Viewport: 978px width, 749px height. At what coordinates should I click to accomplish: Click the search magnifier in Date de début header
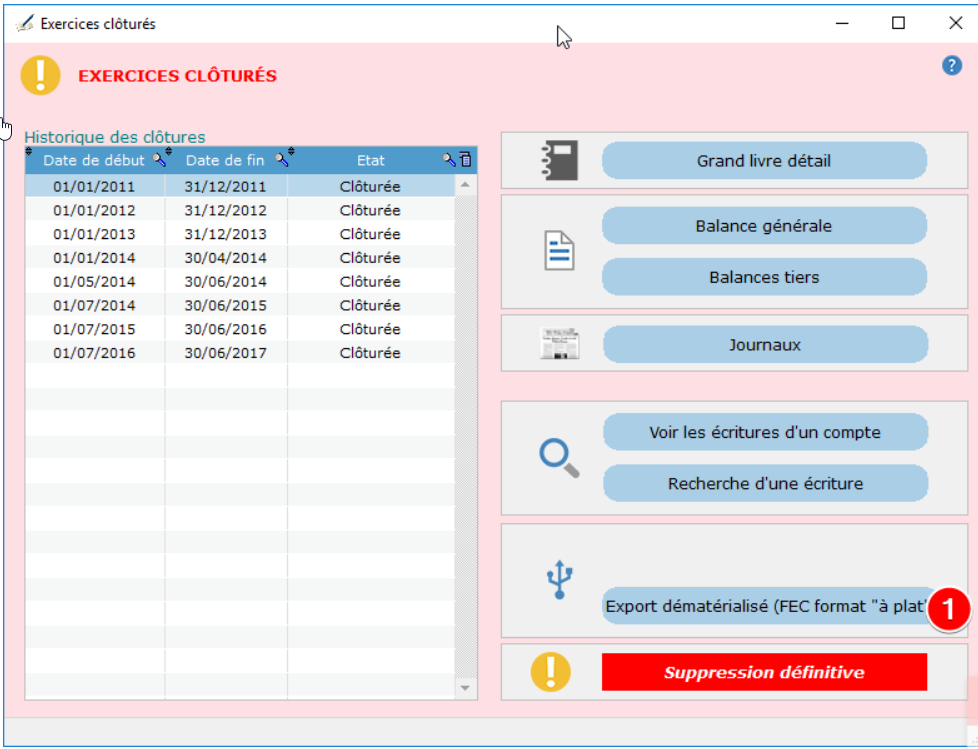[x=159, y=160]
